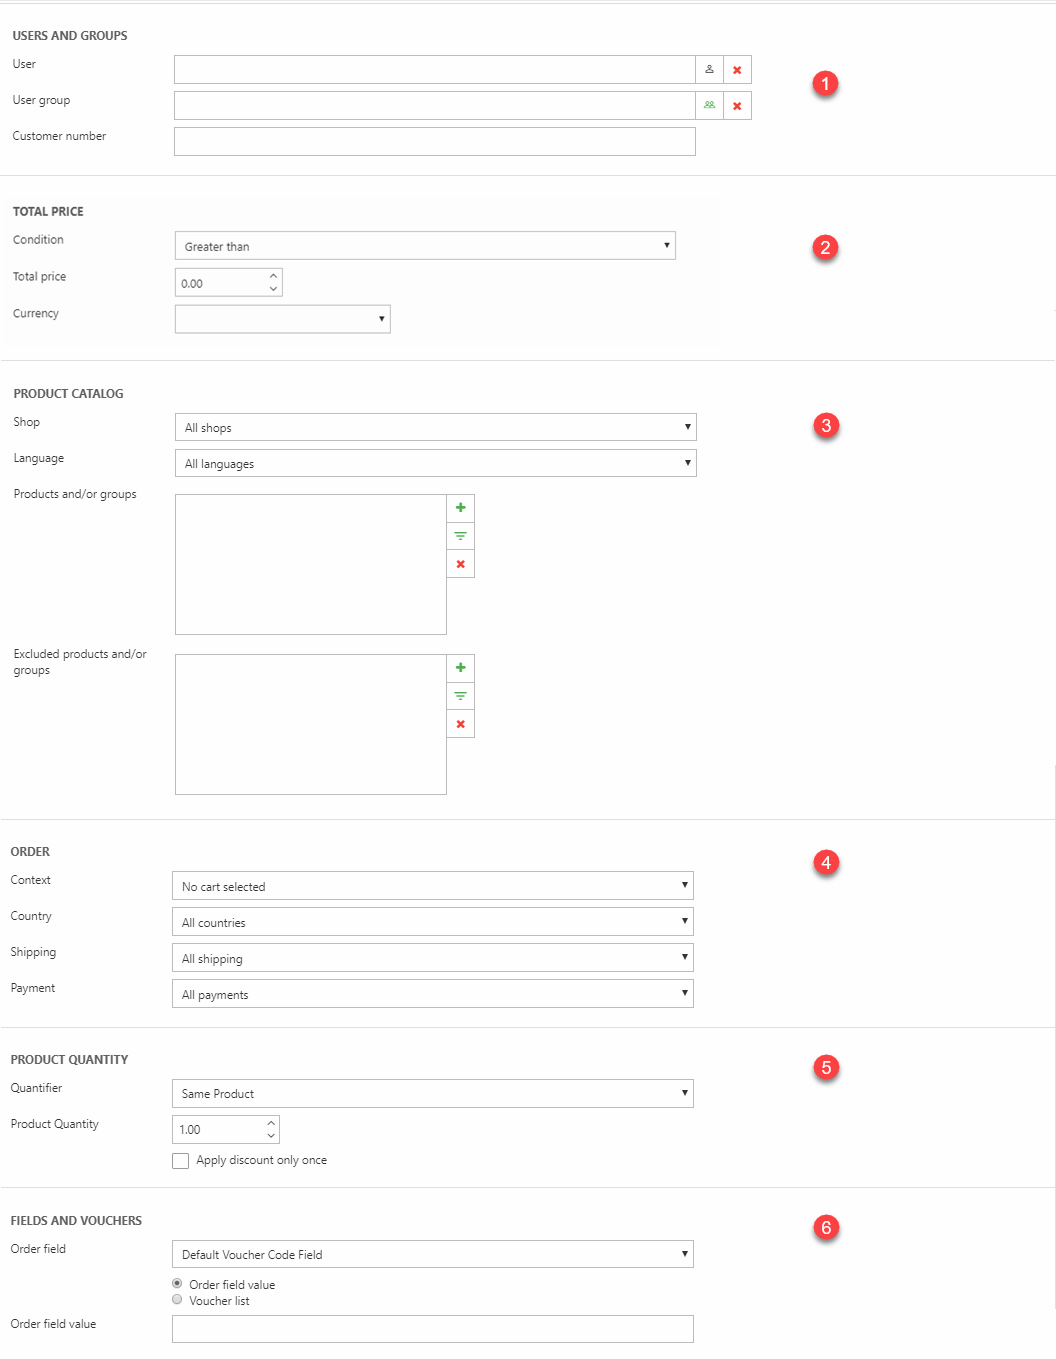
Task: Expand the Context dropdown showing No cart selected
Action: click(x=432, y=886)
